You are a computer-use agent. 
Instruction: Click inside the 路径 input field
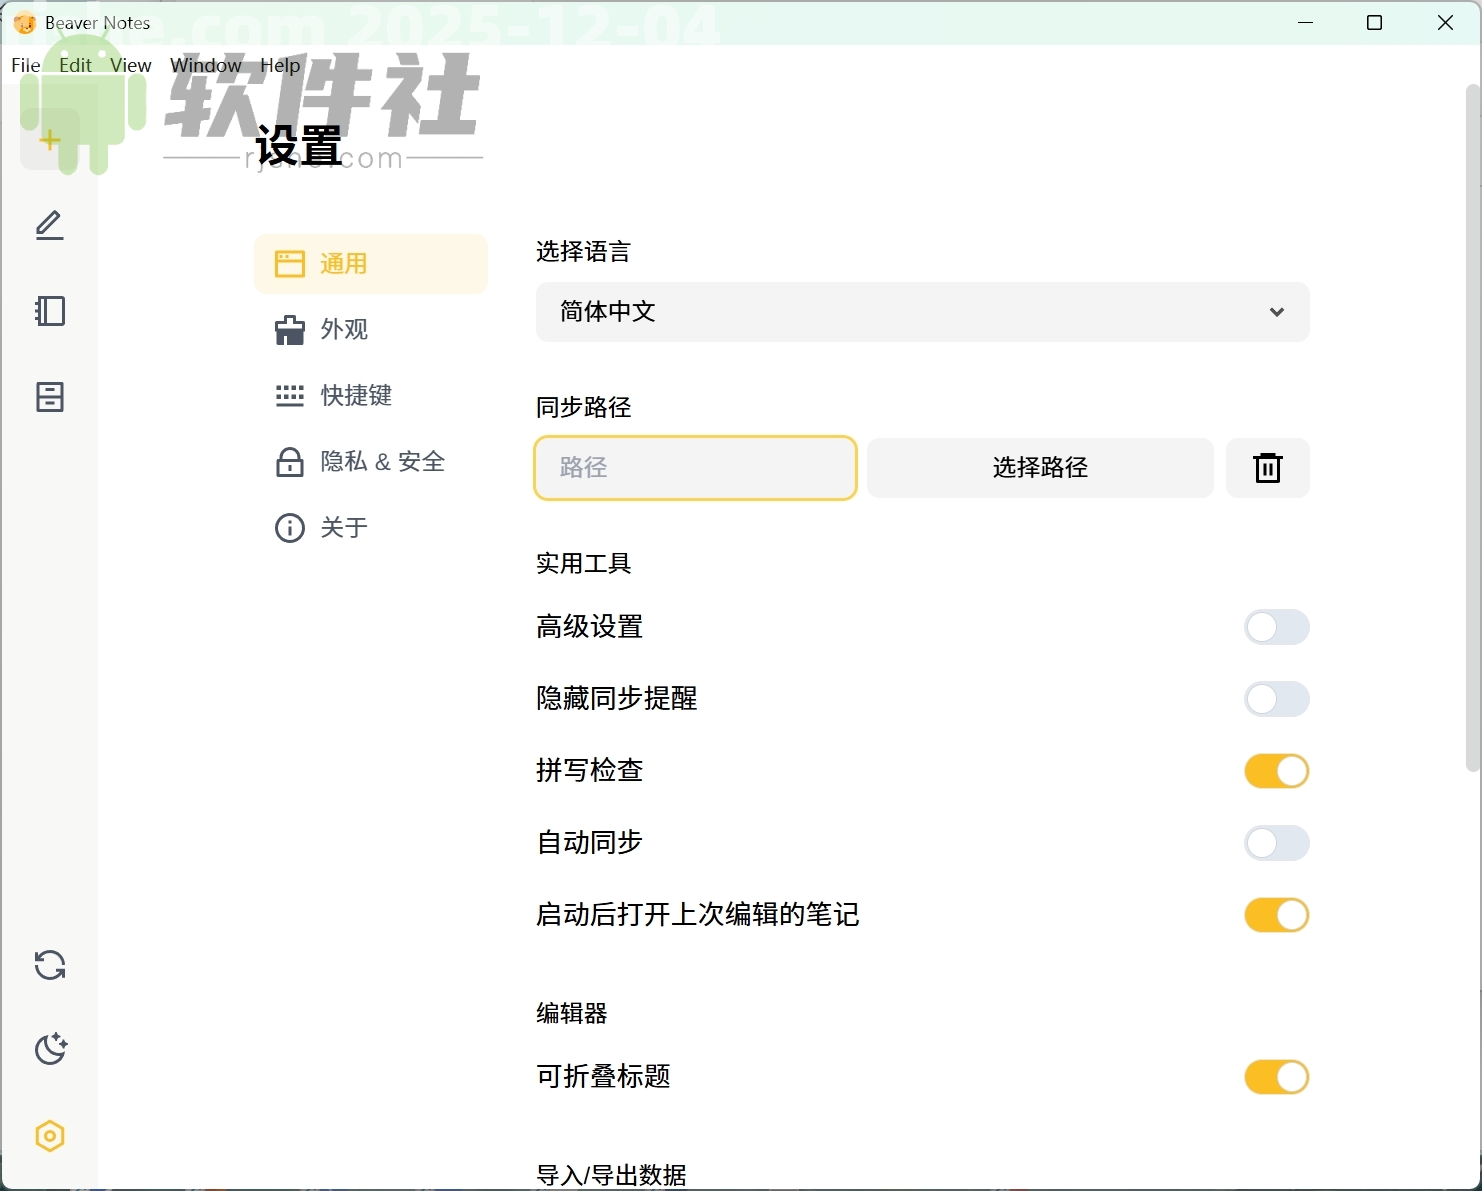[x=694, y=467]
